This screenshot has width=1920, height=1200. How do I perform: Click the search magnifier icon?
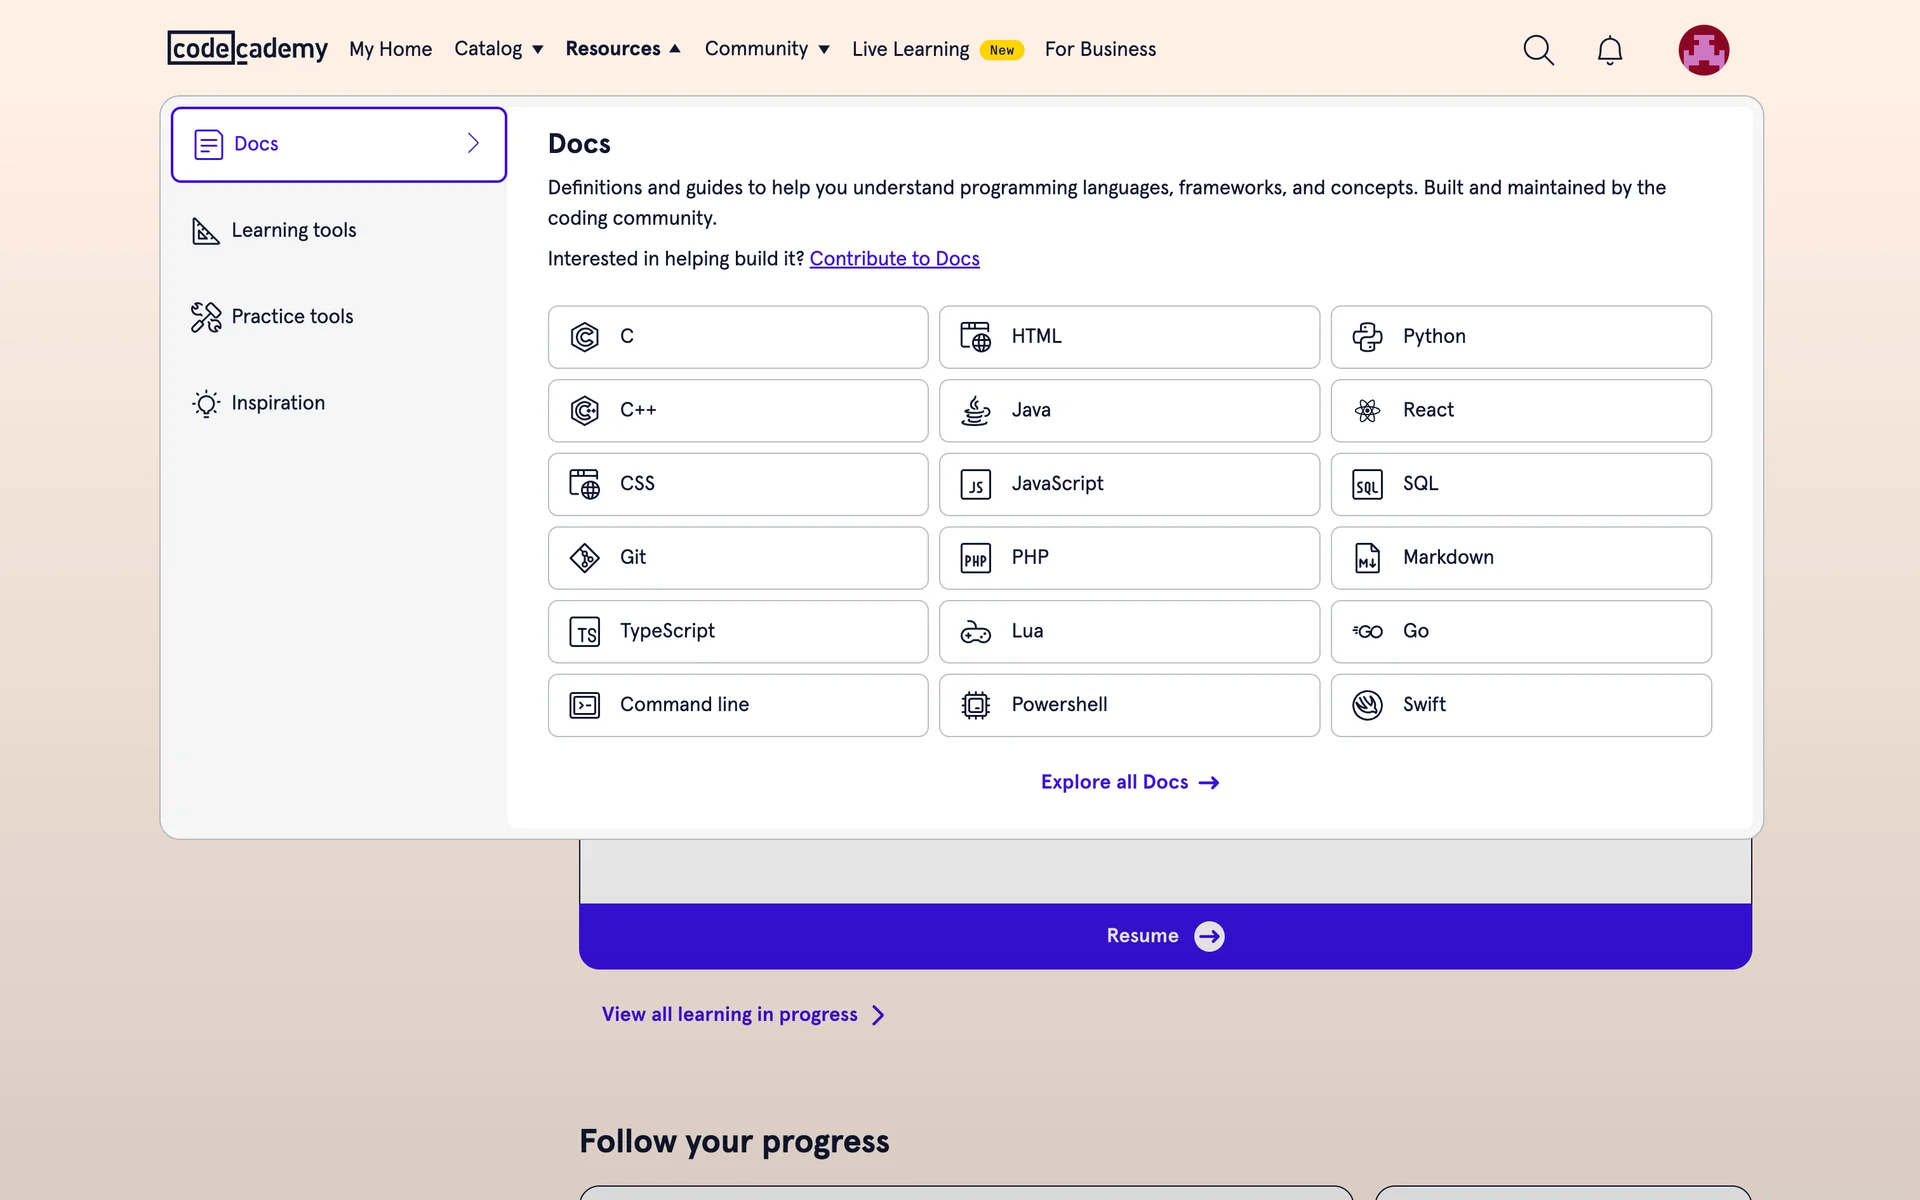pyautogui.click(x=1538, y=50)
